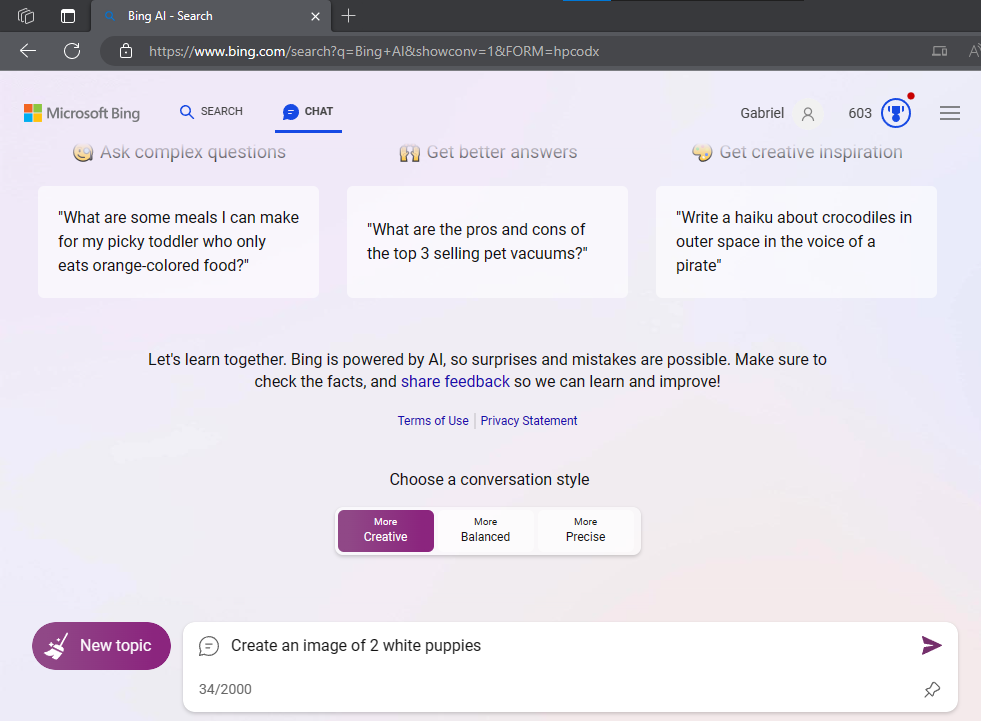The height and width of the screenshot is (721, 981).
Task: Close the Bing AI - Search tab
Action: (x=315, y=16)
